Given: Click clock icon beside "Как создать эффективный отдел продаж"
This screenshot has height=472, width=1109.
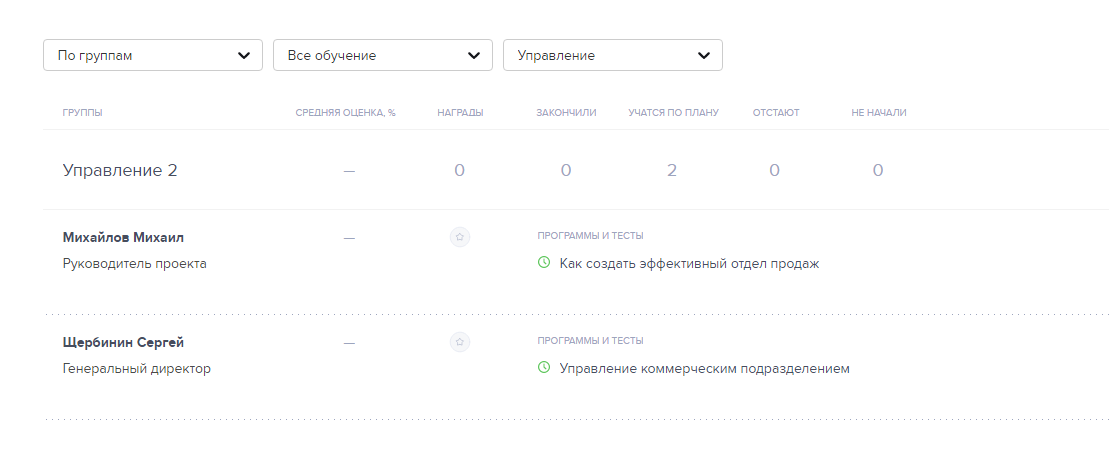Looking at the screenshot, I should (x=544, y=263).
